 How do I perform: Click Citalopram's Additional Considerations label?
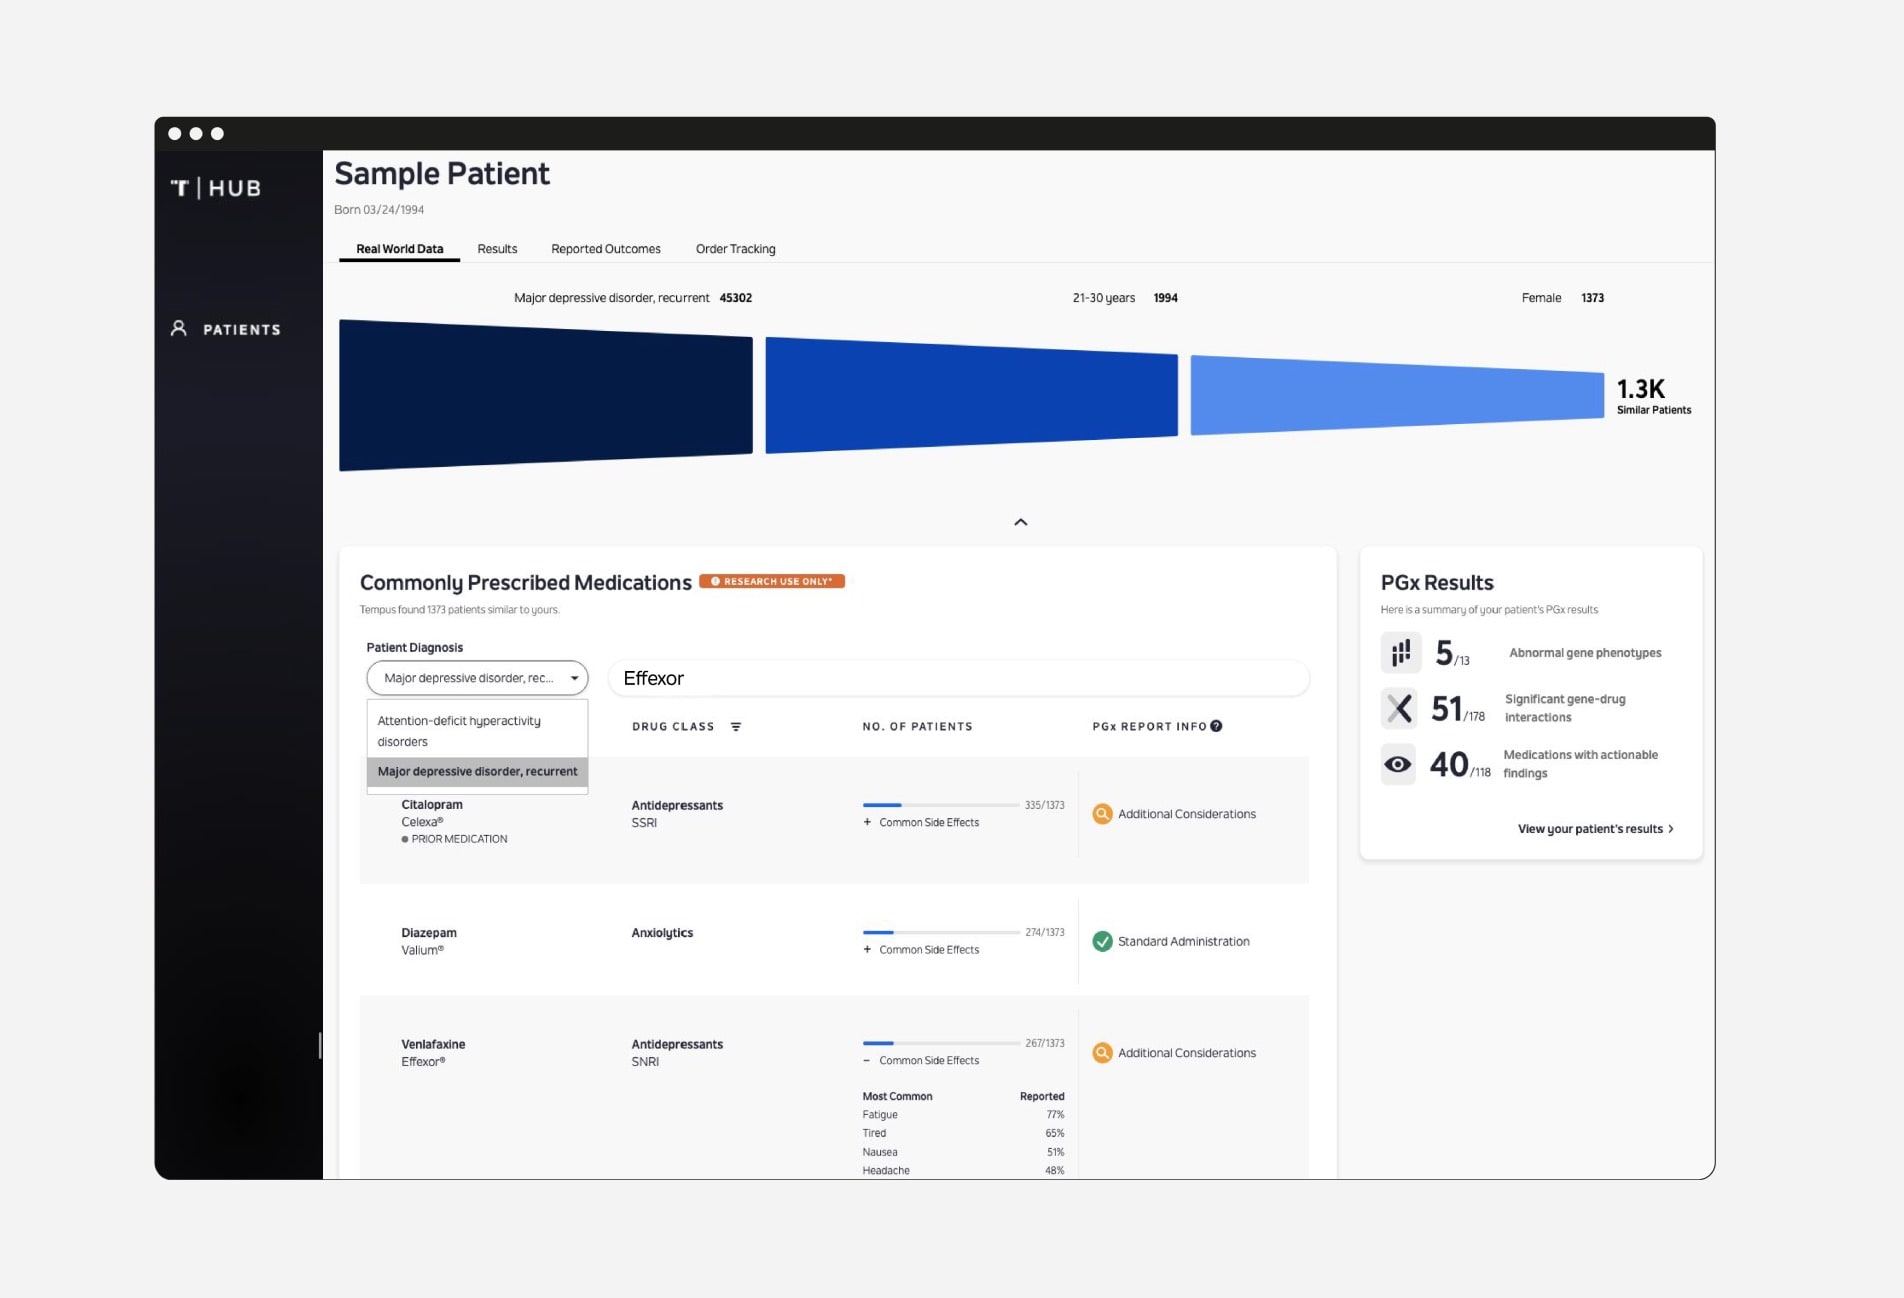[1187, 814]
